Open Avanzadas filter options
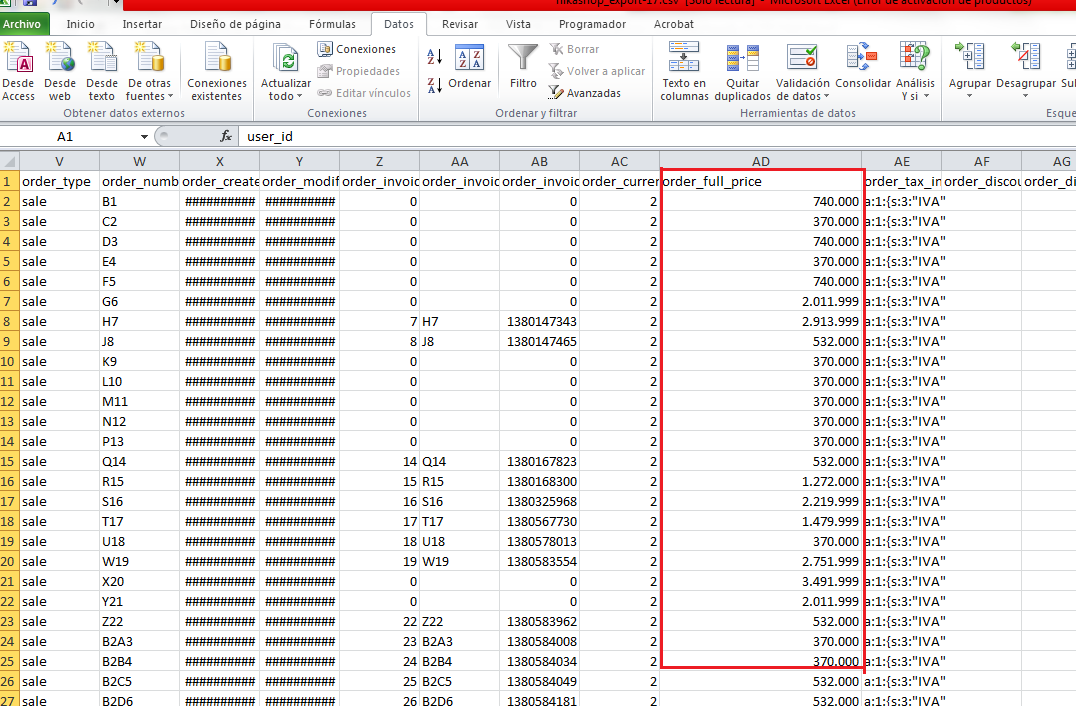 tap(585, 93)
